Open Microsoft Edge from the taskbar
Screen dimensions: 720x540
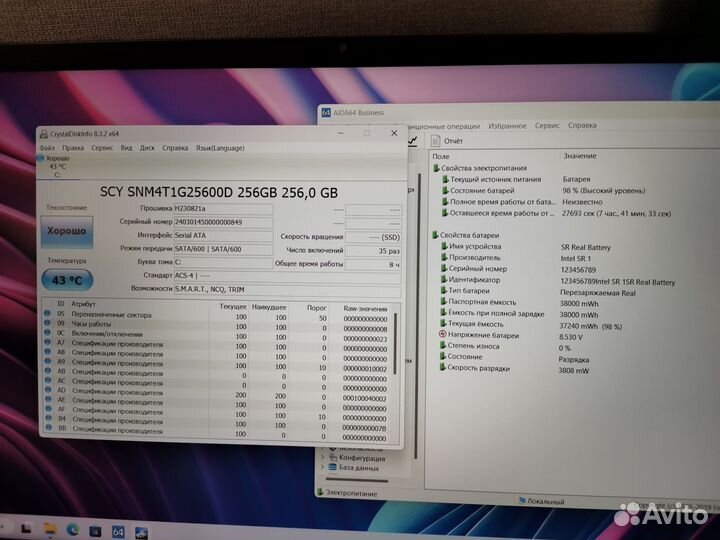73,529
